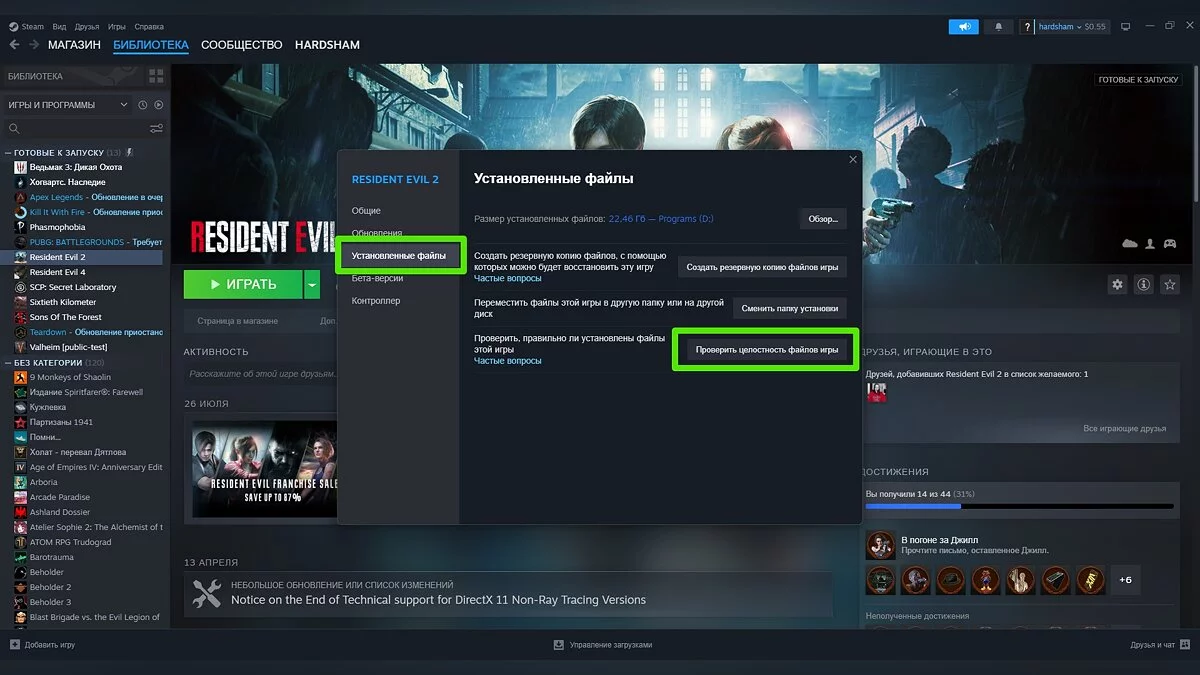Select Valheim [public-test] in library
This screenshot has height=675, width=1200.
point(68,347)
